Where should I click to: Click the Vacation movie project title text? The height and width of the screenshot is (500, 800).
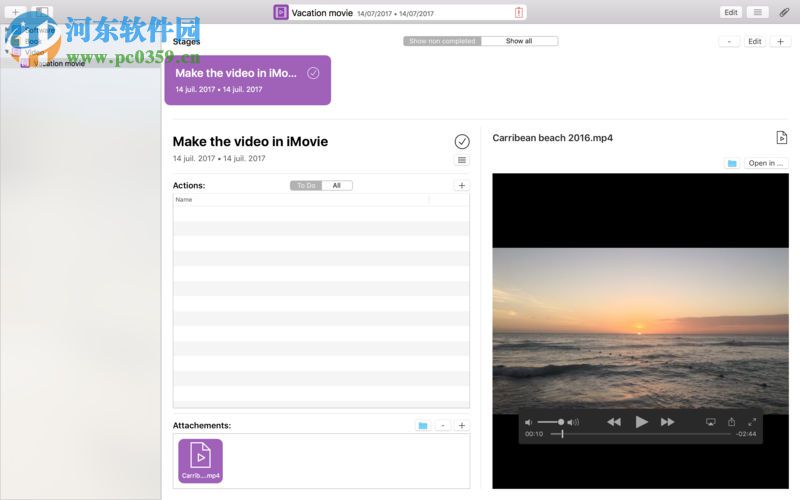(x=322, y=13)
